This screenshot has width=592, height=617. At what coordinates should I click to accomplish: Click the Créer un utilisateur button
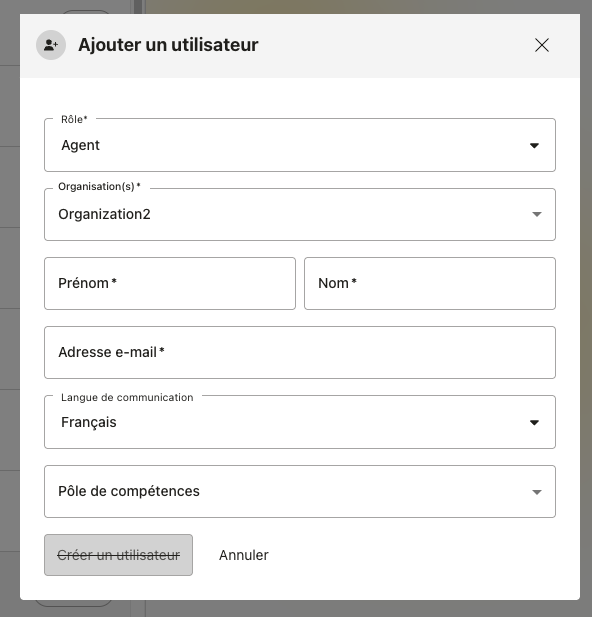click(118, 555)
